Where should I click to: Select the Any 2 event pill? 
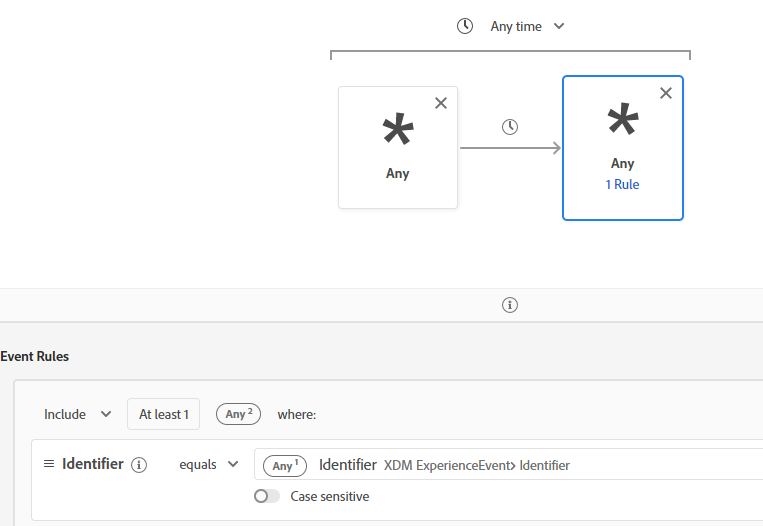(238, 414)
